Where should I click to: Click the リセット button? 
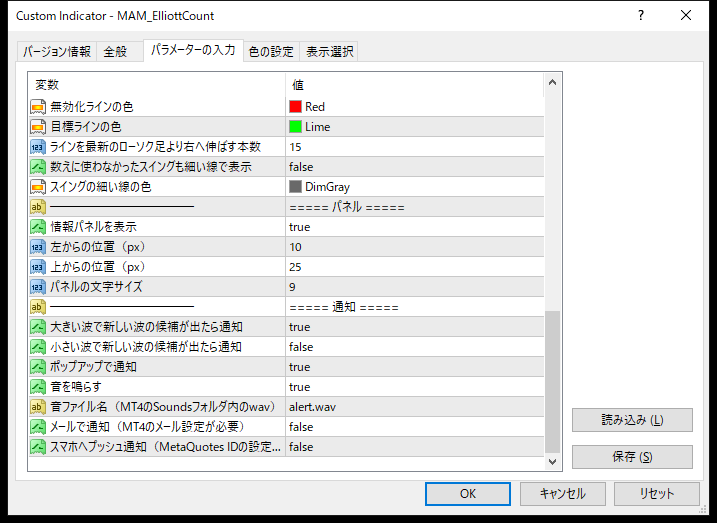[657, 494]
